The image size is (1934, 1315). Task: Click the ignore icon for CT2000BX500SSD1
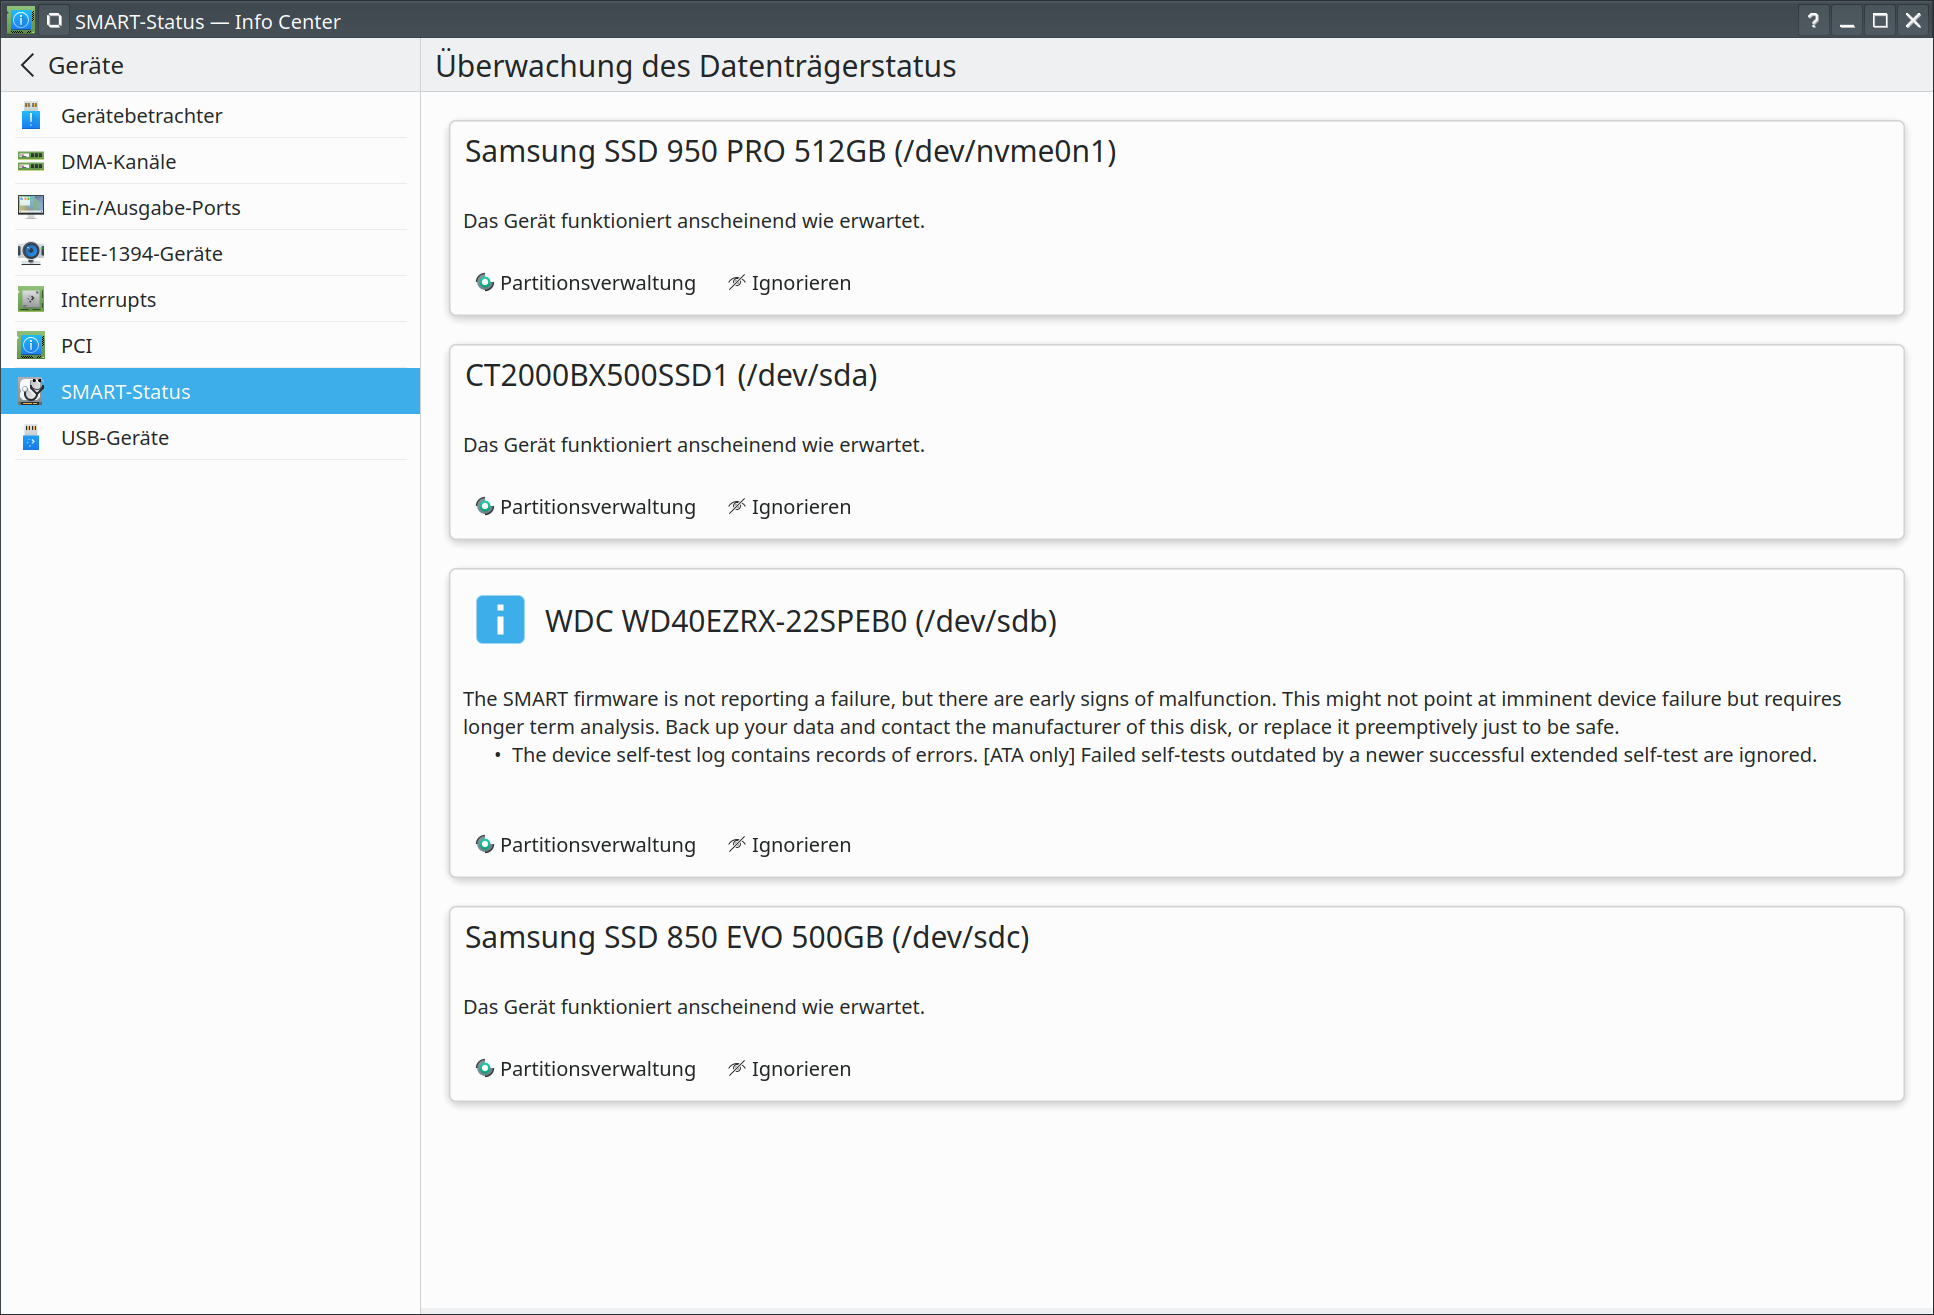coord(737,507)
